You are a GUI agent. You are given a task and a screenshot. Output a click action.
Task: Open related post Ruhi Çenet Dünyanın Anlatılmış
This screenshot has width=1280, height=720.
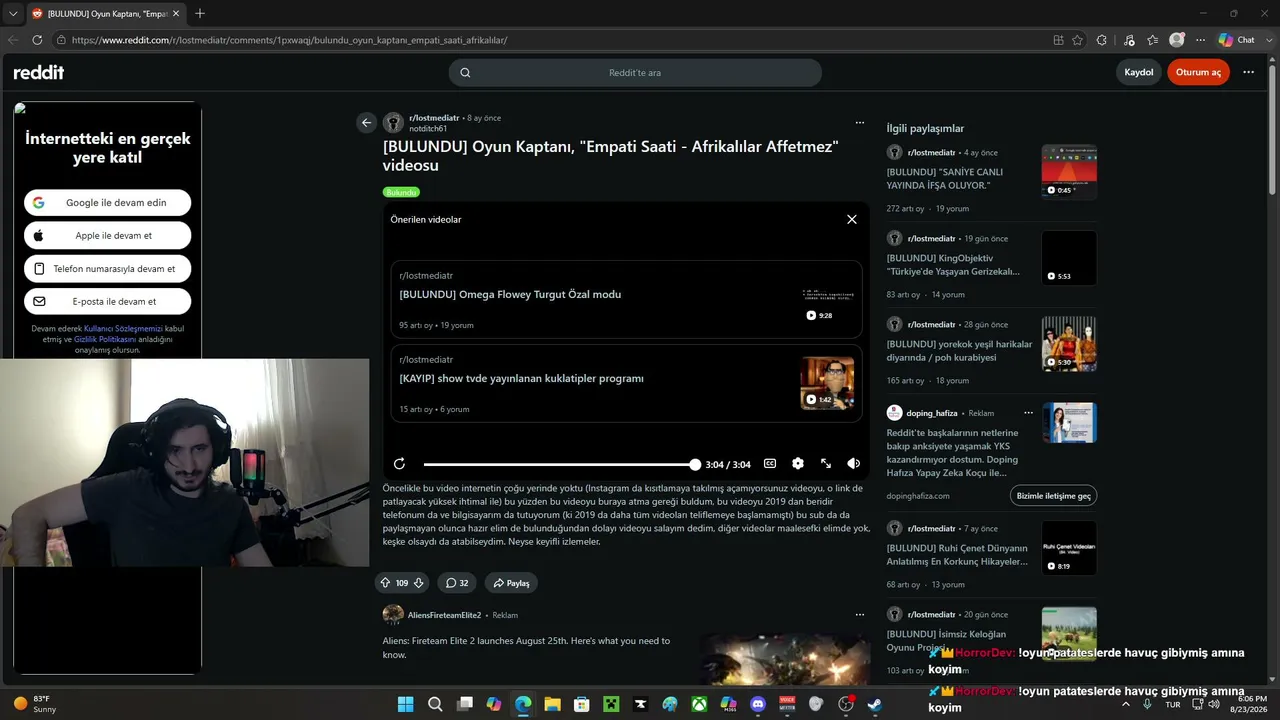click(x=957, y=554)
